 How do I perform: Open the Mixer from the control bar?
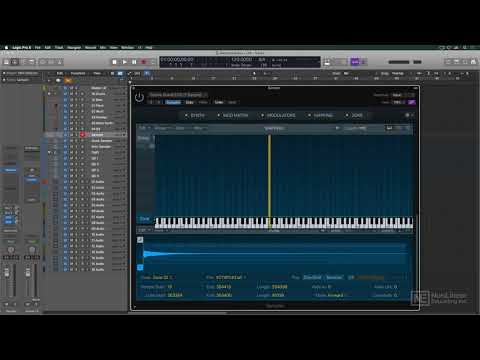coord(51,62)
